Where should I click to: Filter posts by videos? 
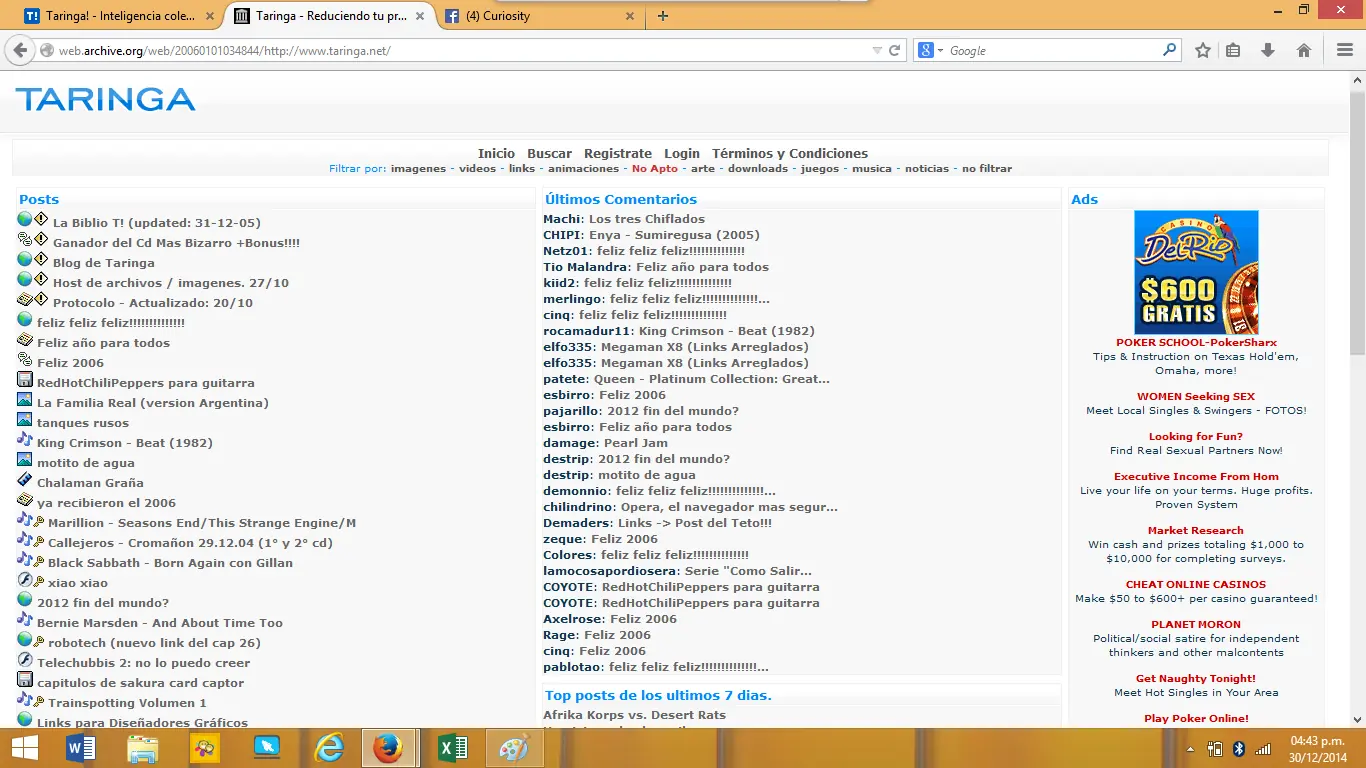(477, 169)
